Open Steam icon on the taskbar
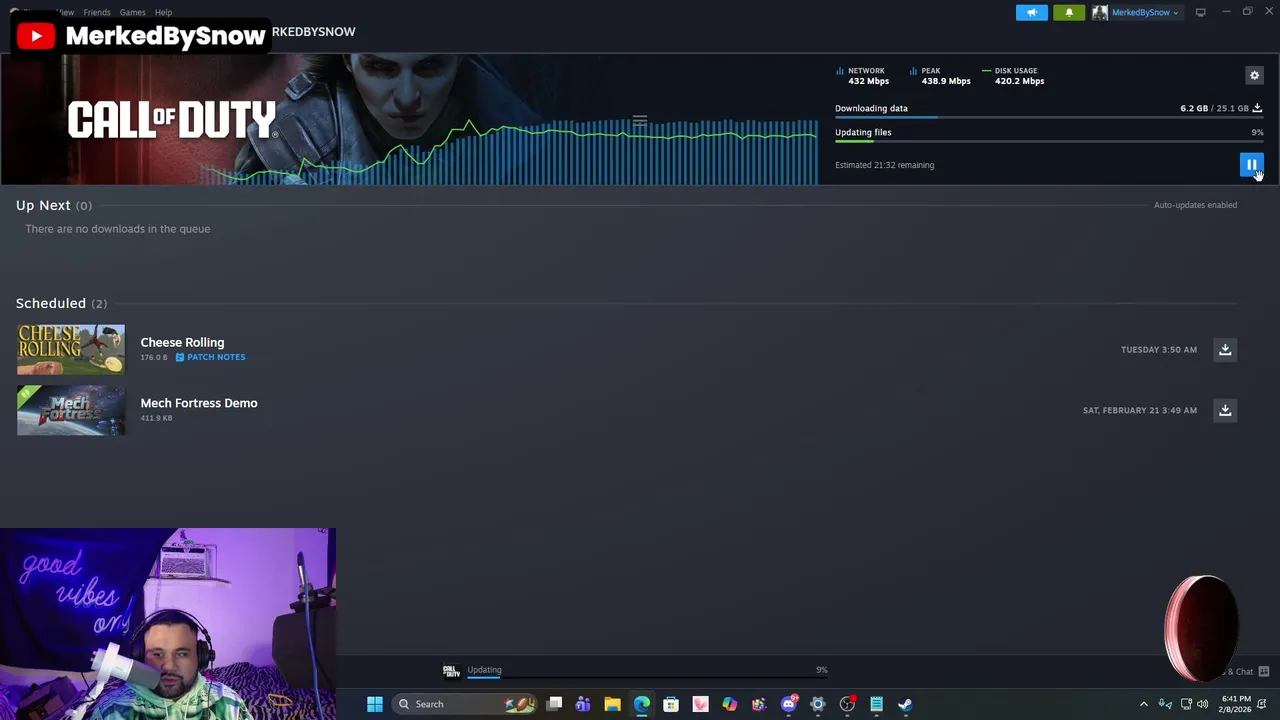1280x720 pixels. pyautogui.click(x=905, y=704)
